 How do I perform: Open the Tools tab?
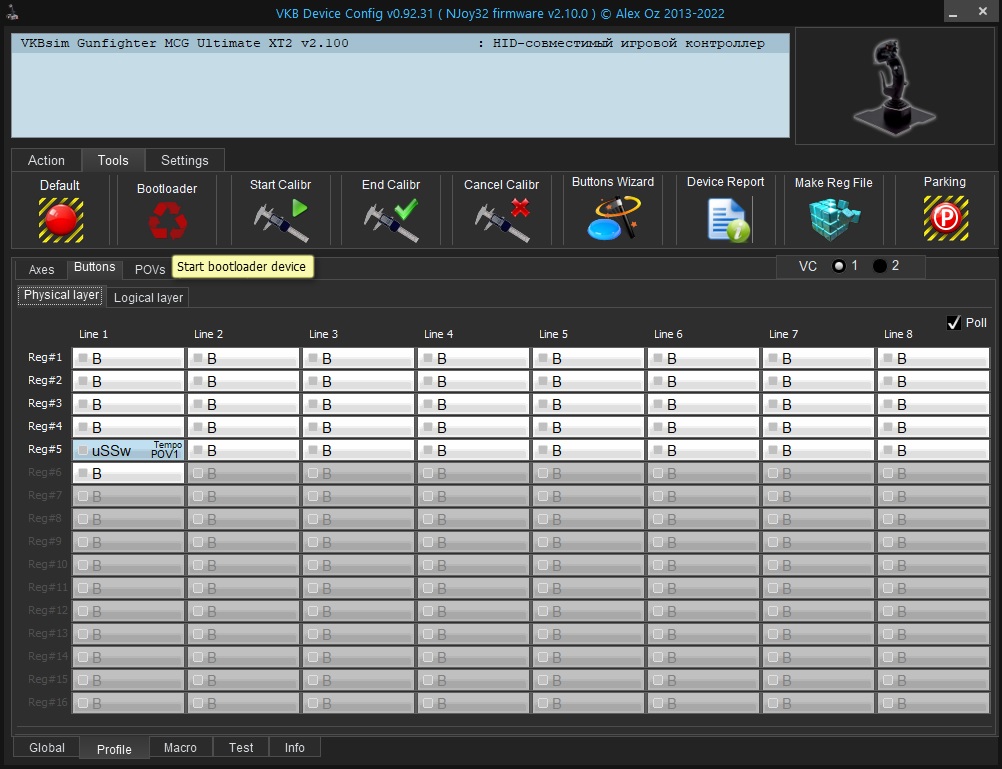pos(113,160)
